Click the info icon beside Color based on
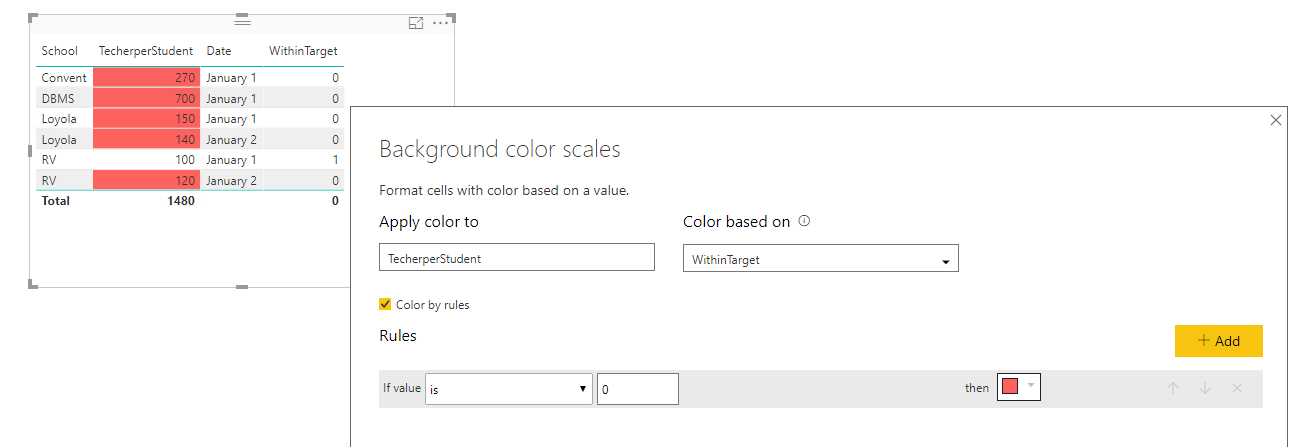1305x447 pixels. [804, 221]
